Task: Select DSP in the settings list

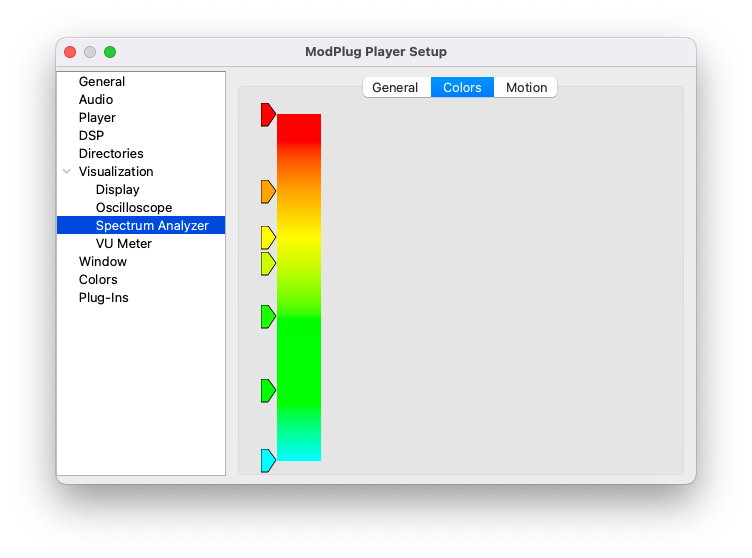Action: pos(91,136)
